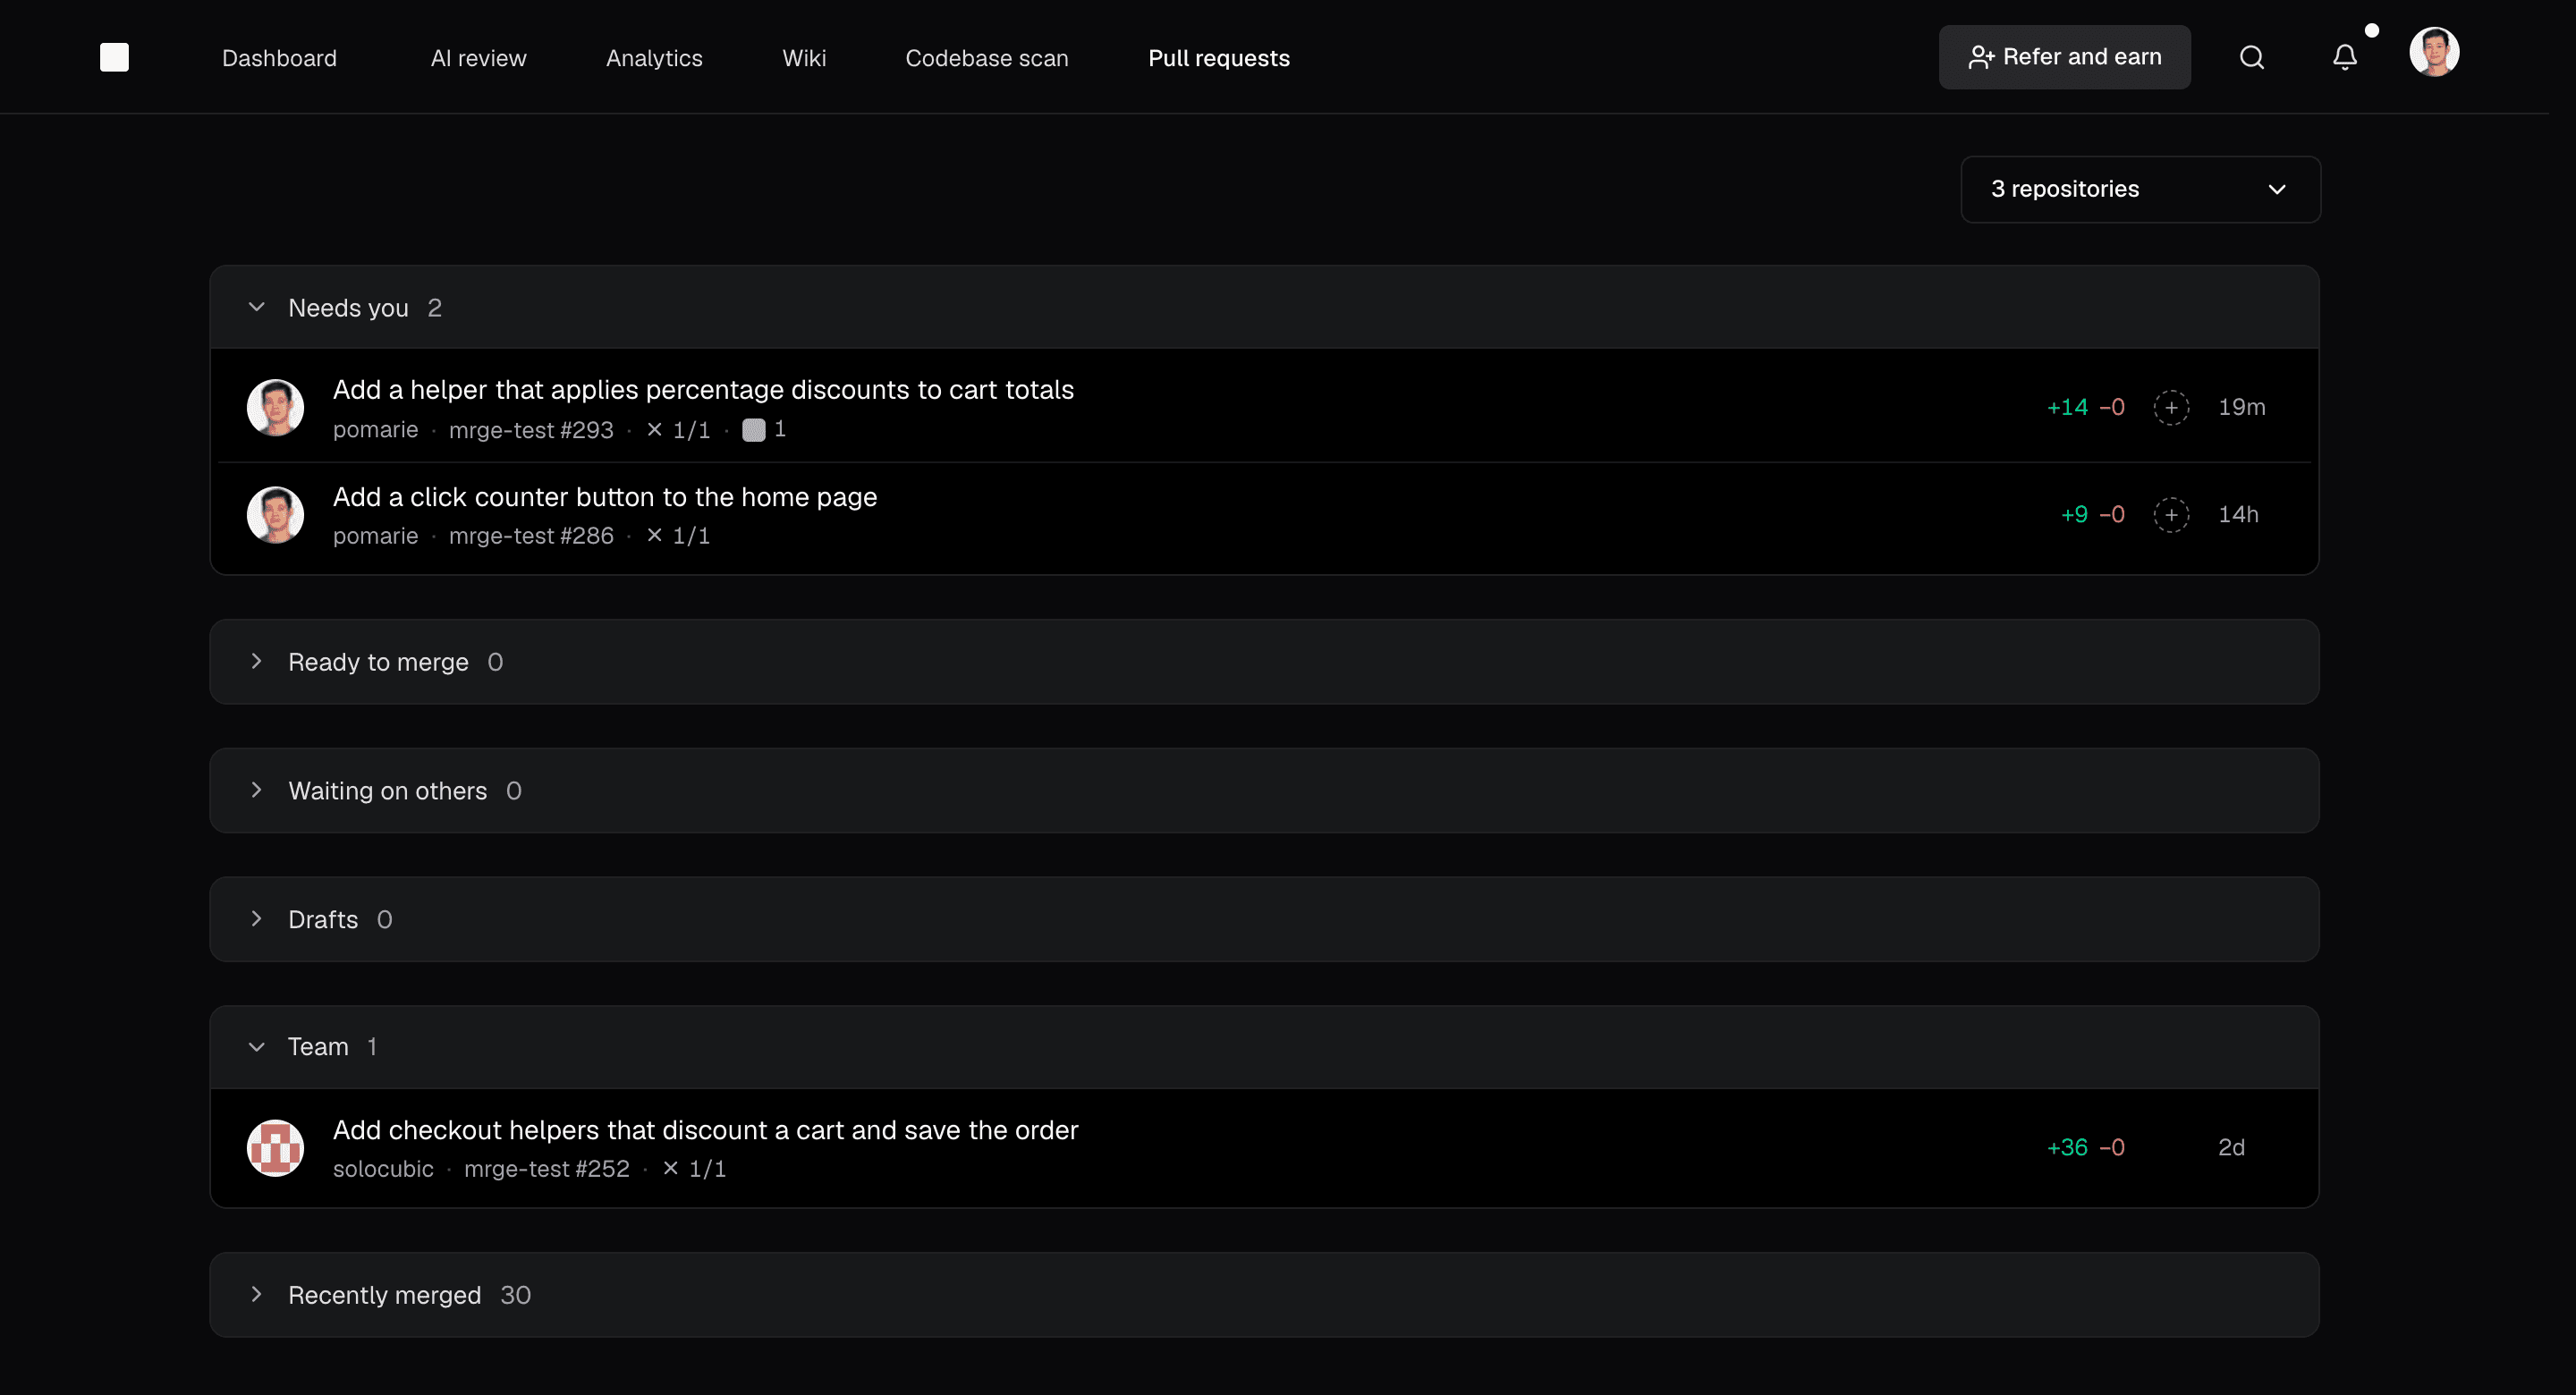Go to the Dashboard tab
Screen dimensions: 2576x1395
point(279,58)
